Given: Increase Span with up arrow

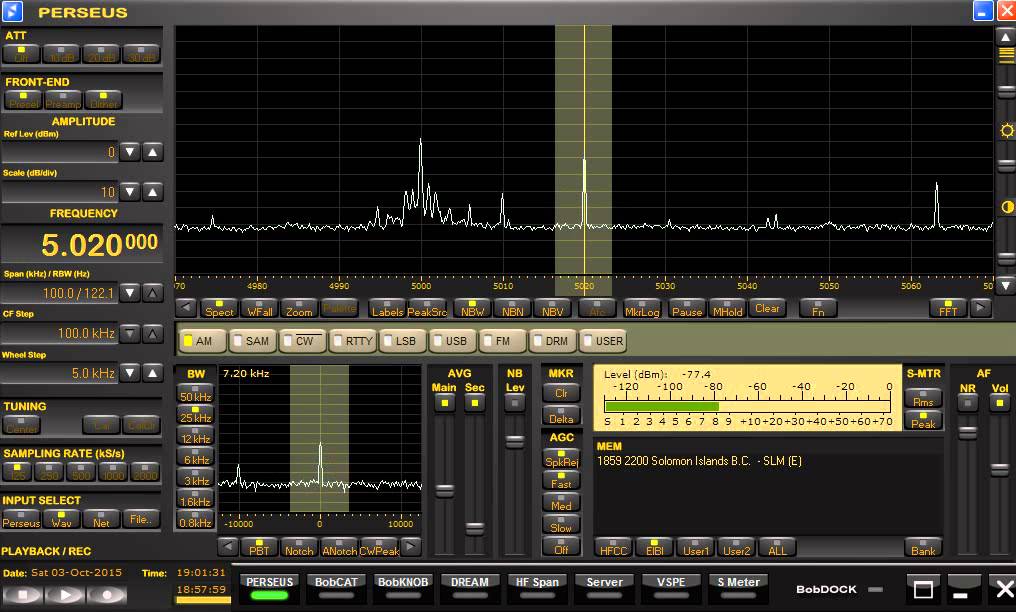Looking at the screenshot, I should tap(152, 293).
